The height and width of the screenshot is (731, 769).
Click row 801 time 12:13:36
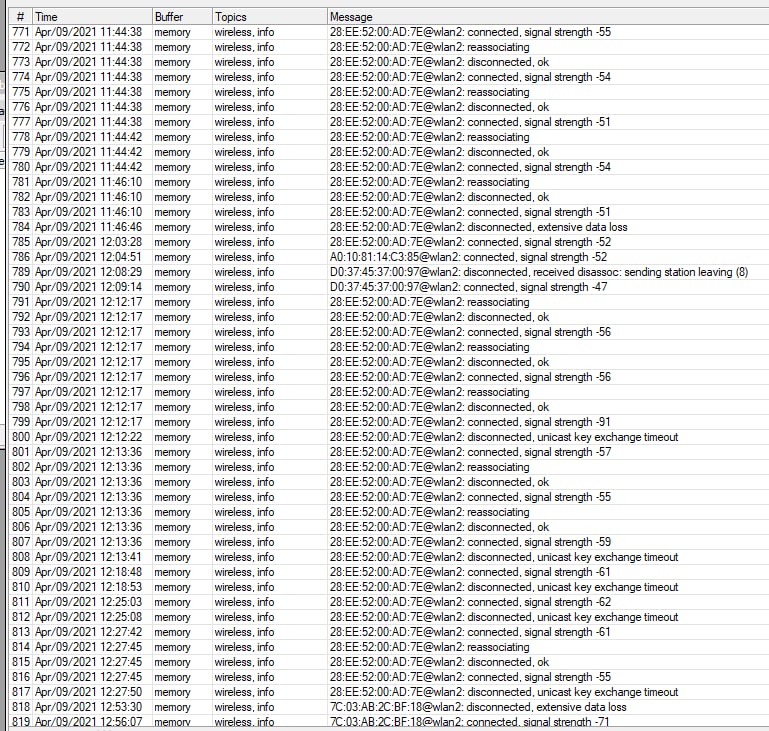[x=88, y=452]
